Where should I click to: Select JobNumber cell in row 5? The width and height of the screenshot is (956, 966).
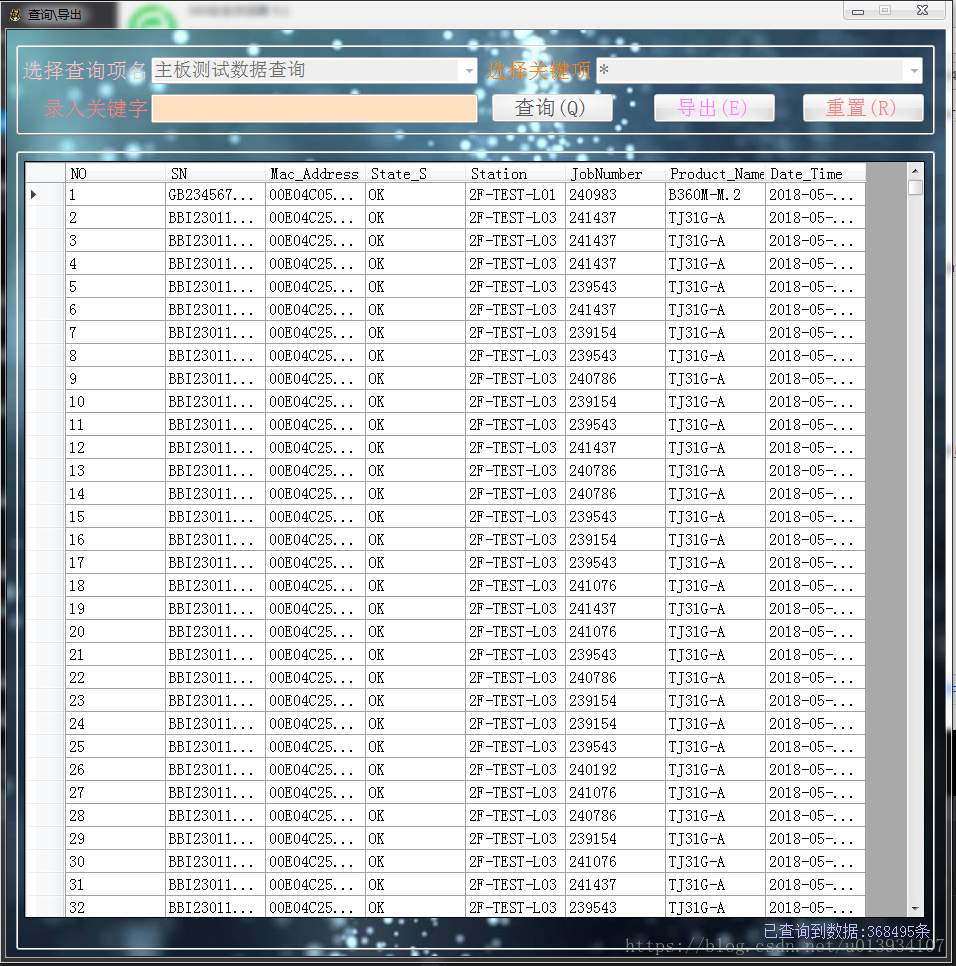tap(615, 286)
